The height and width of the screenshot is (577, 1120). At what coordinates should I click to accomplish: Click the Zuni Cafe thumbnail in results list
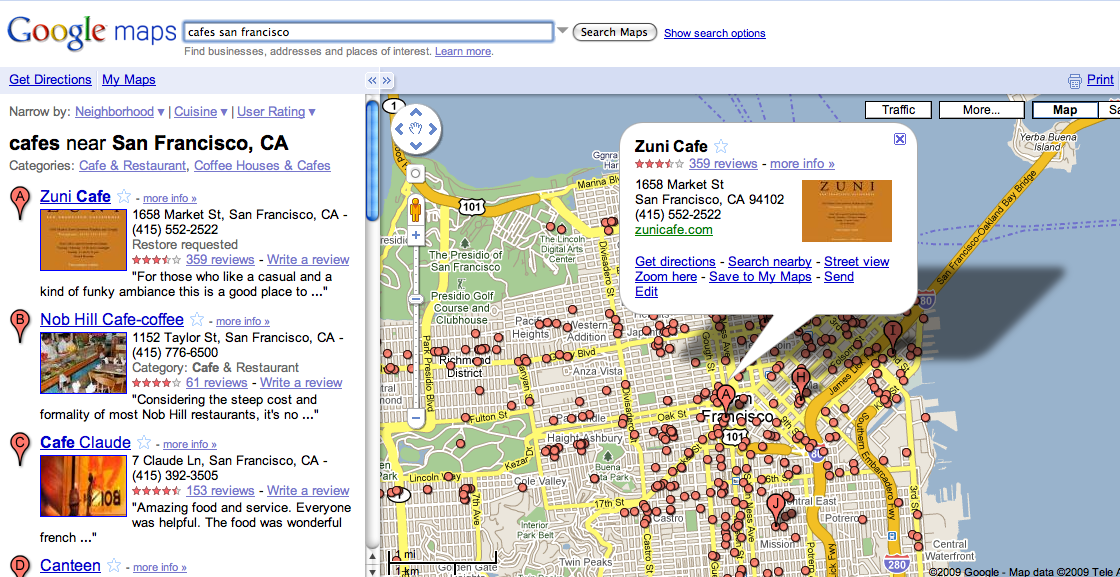point(83,240)
